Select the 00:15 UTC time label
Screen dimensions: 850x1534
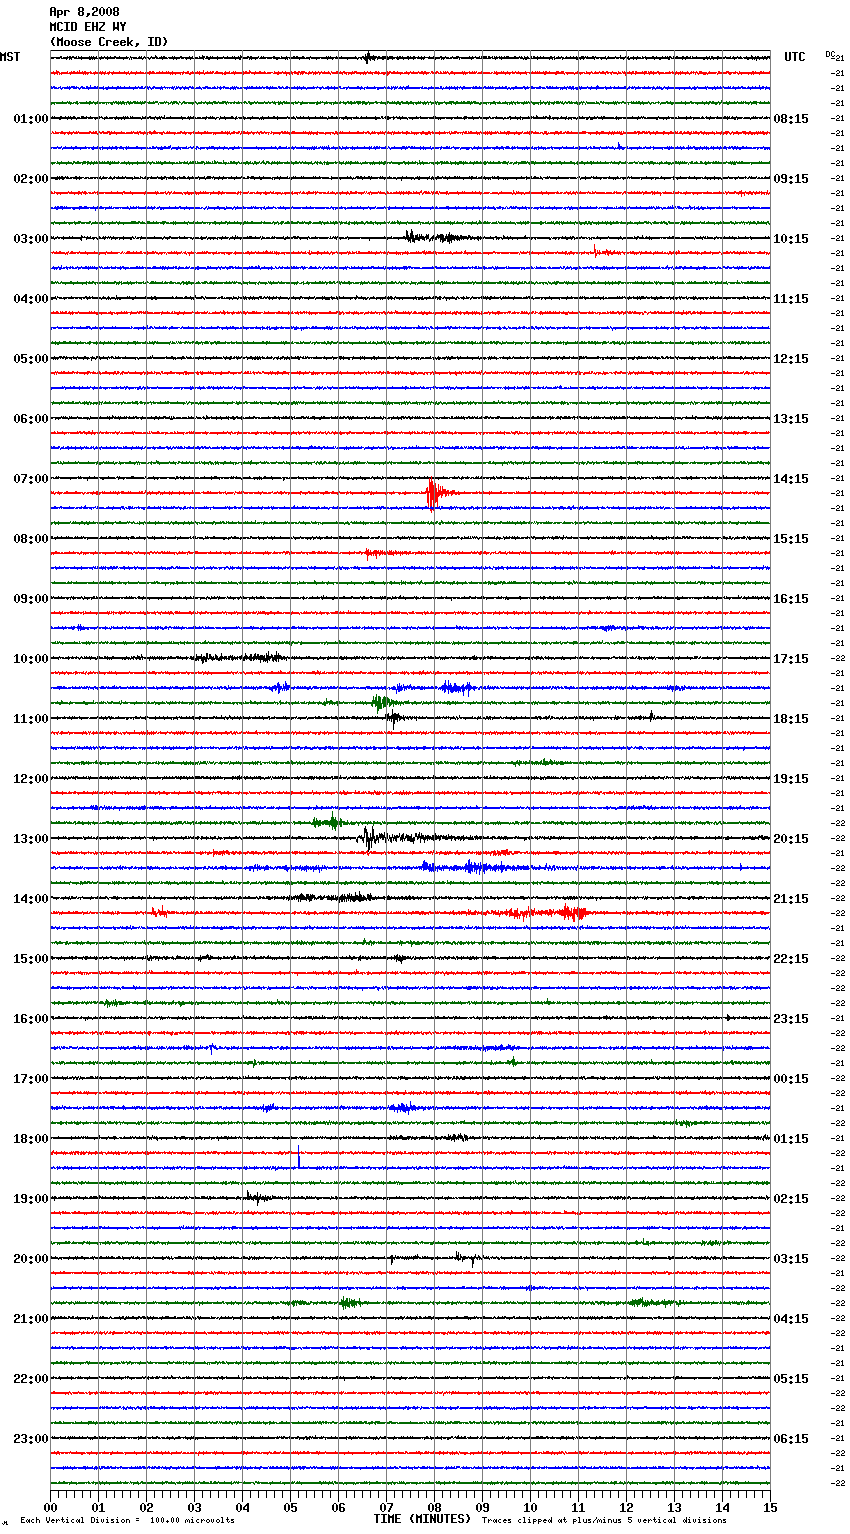click(x=791, y=1079)
